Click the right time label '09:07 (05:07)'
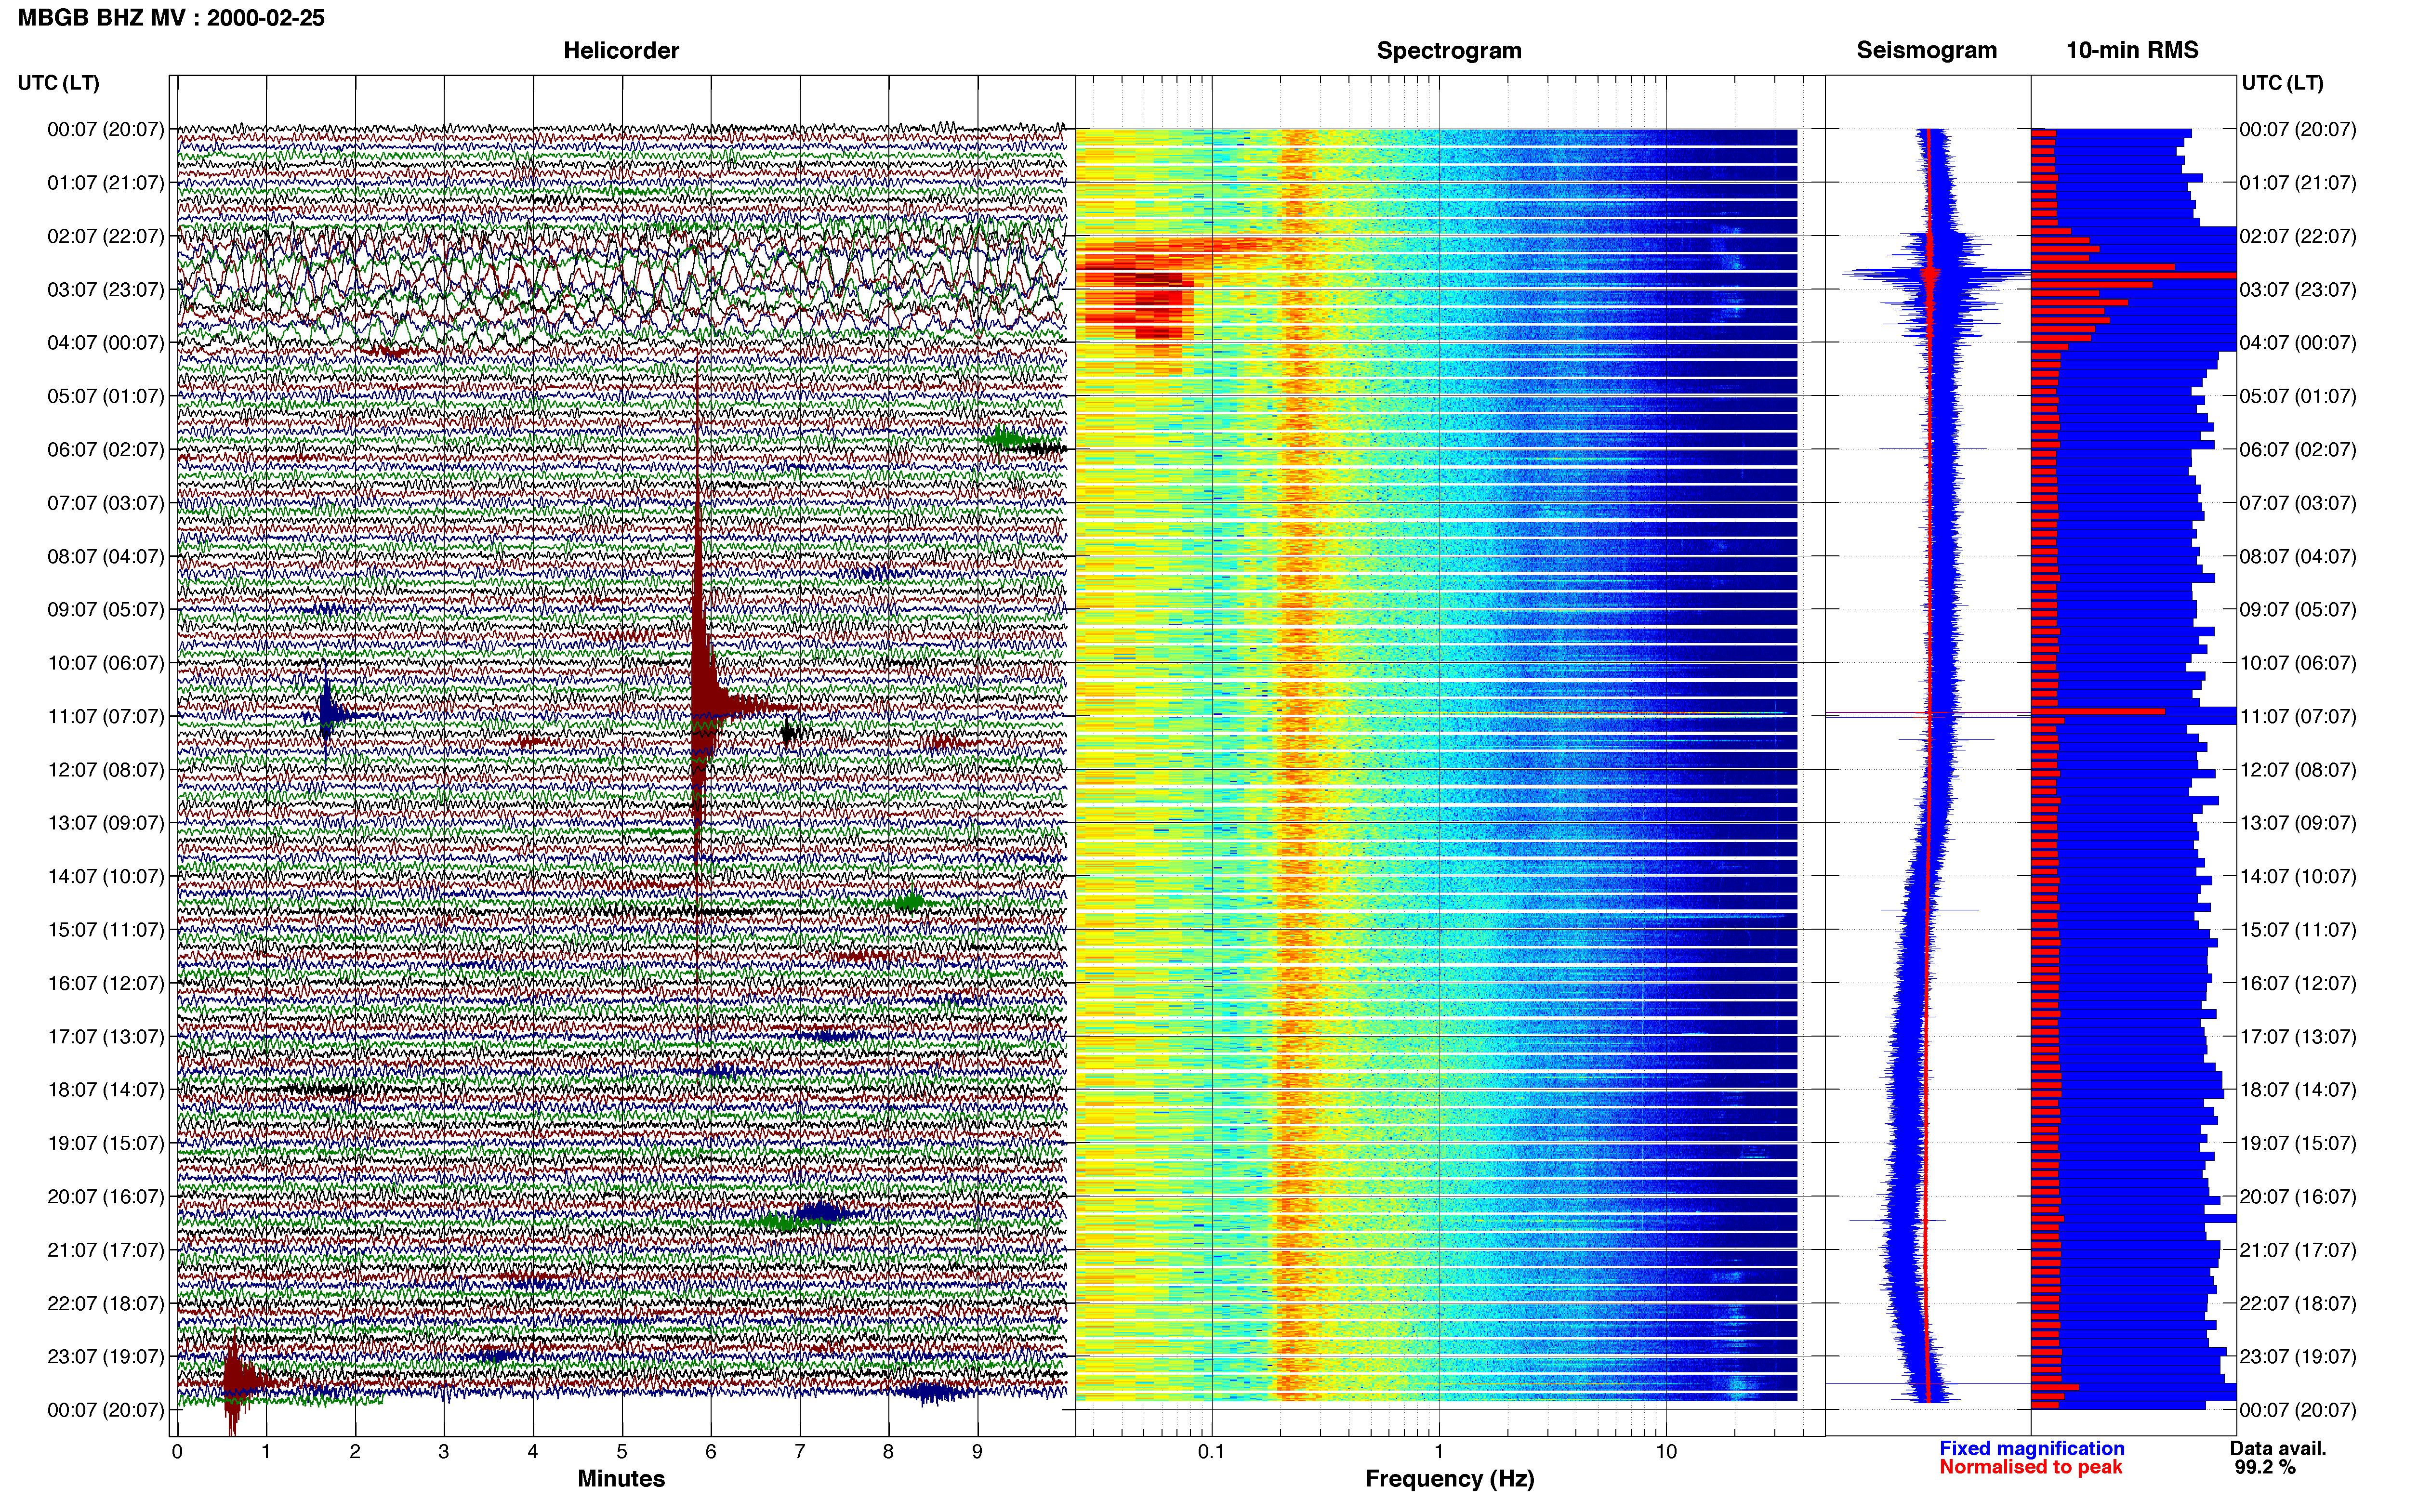This screenshot has width=2418, height=1512. click(2298, 609)
